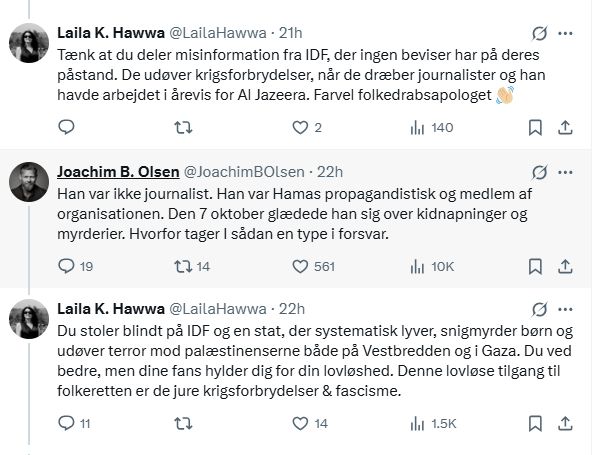Like Laila's tweet with 2 likes
Viewport: 598px width, 455px height.
pyautogui.click(x=307, y=127)
